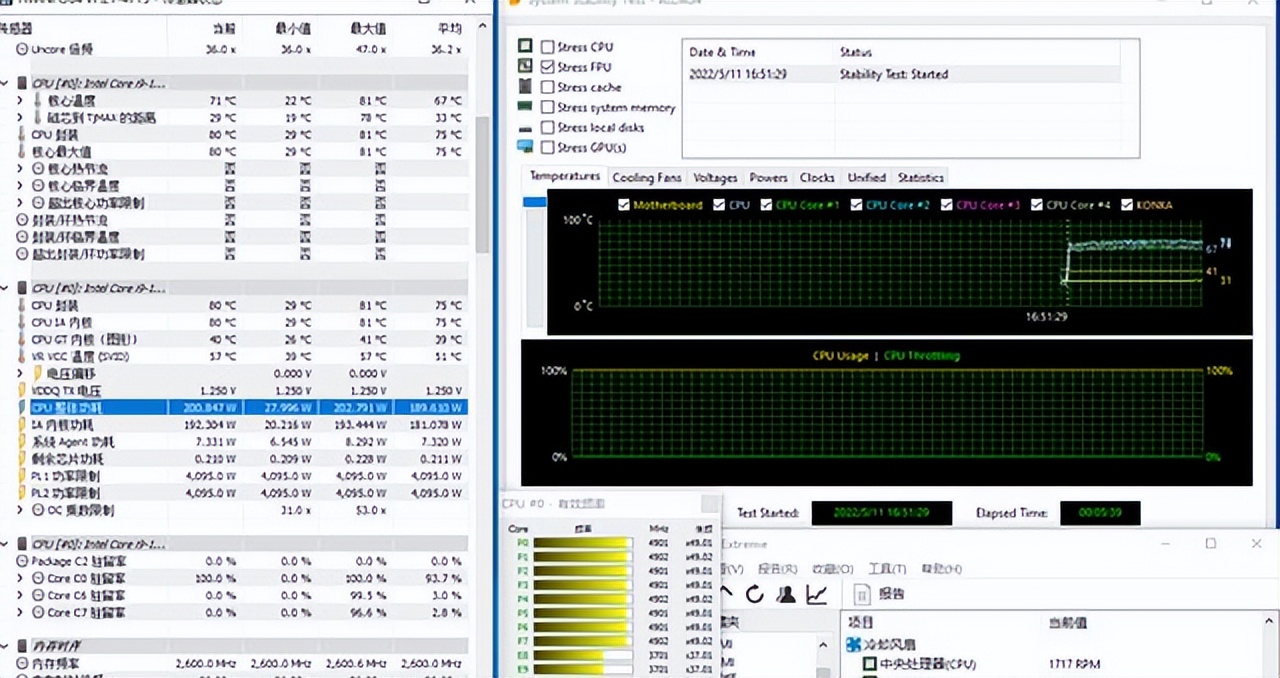Open the graph chart icon in AIDA64 toolbar
This screenshot has width=1280, height=678.
(817, 594)
